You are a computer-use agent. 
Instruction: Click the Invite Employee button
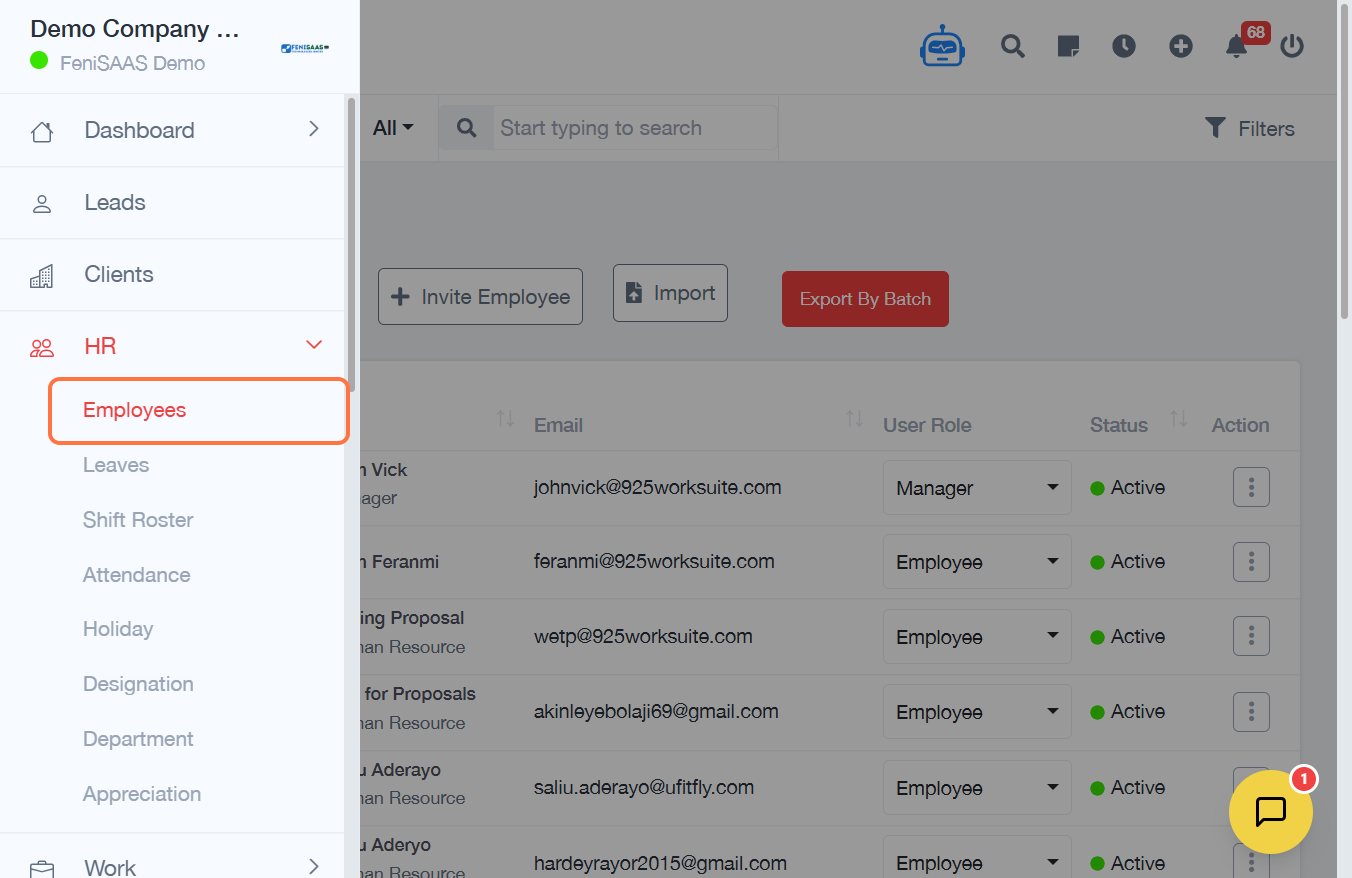click(480, 297)
